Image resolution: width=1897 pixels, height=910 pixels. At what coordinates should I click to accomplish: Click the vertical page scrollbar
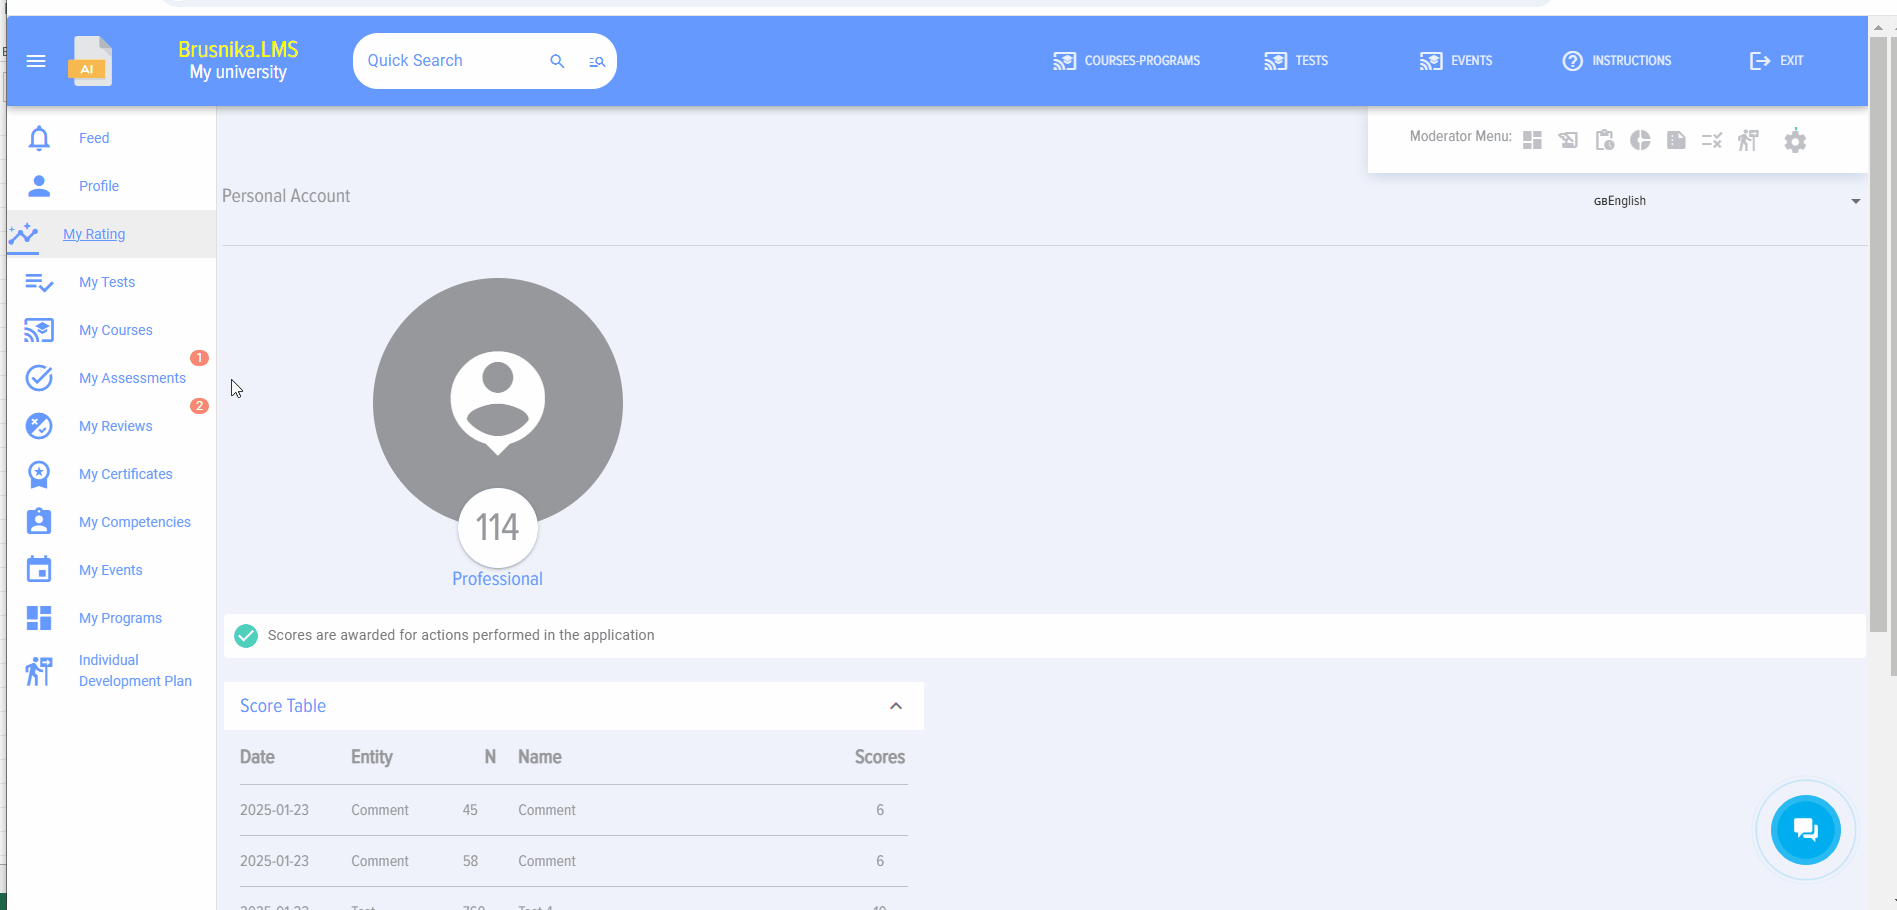(x=1878, y=335)
